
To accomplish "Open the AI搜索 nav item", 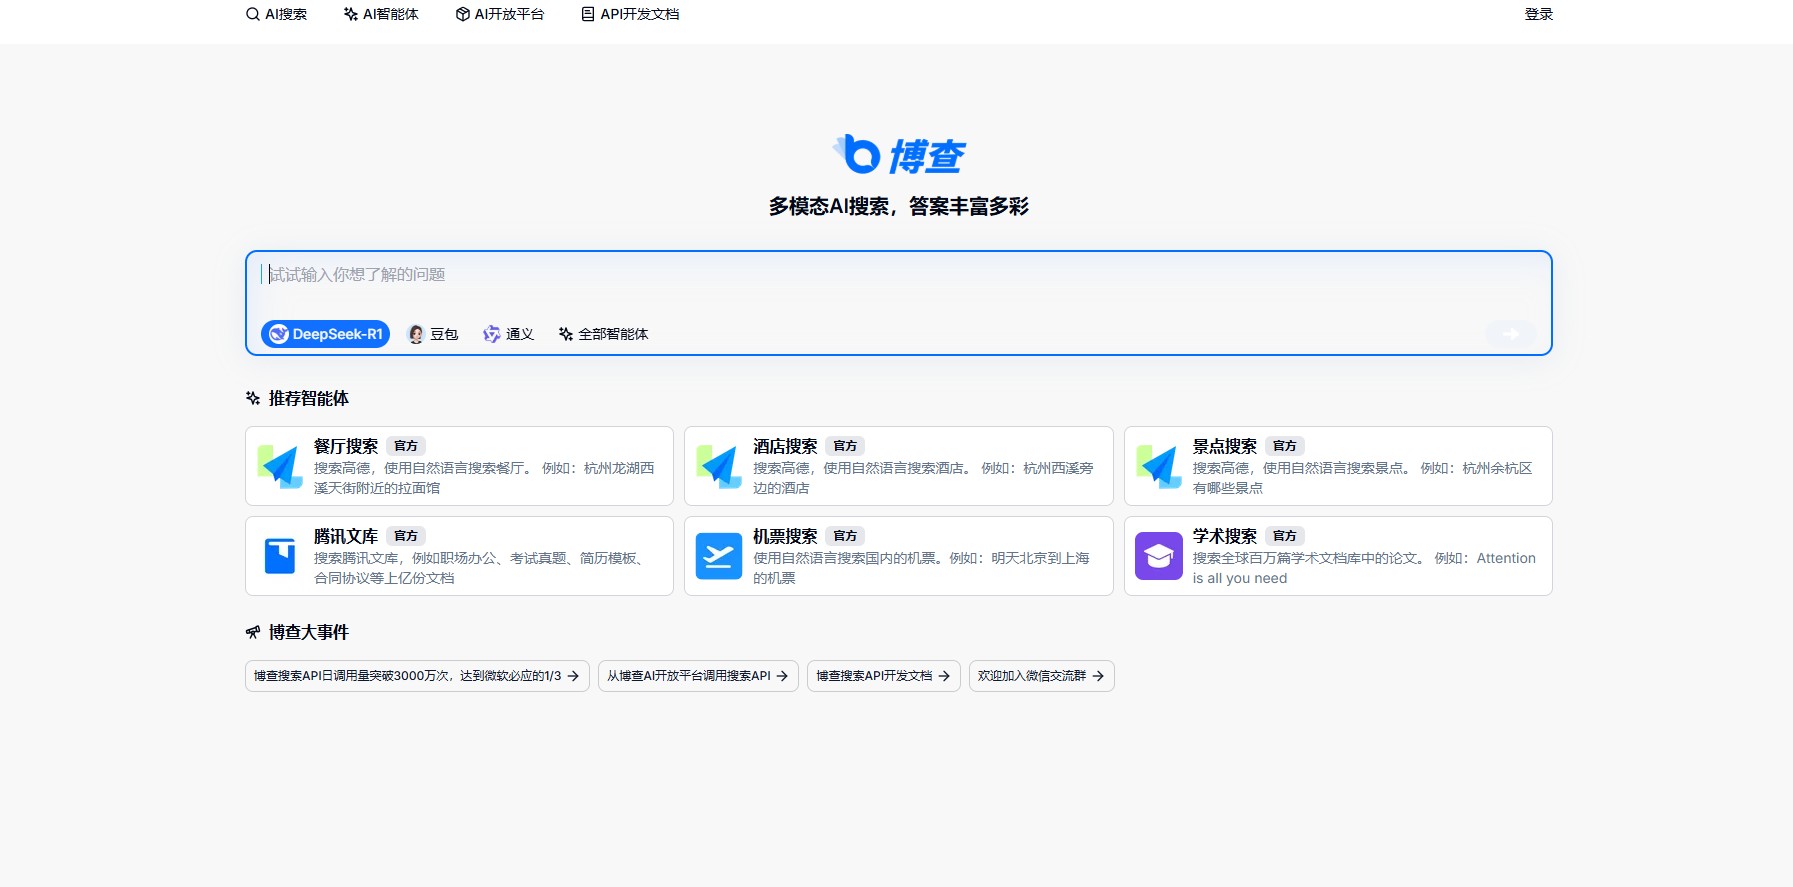I will (x=276, y=14).
